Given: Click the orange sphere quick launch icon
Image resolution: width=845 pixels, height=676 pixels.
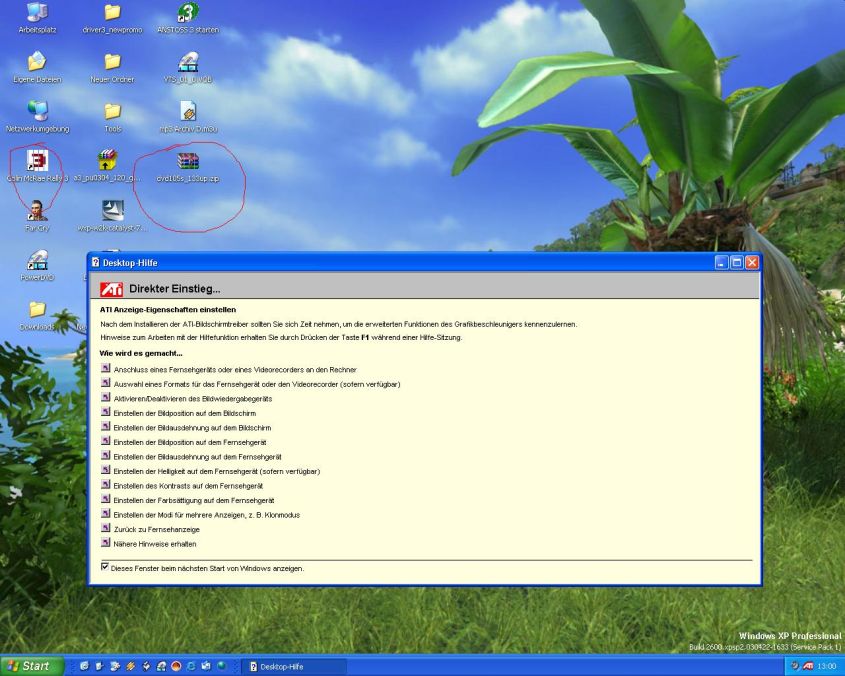Looking at the screenshot, I should tap(176, 666).
